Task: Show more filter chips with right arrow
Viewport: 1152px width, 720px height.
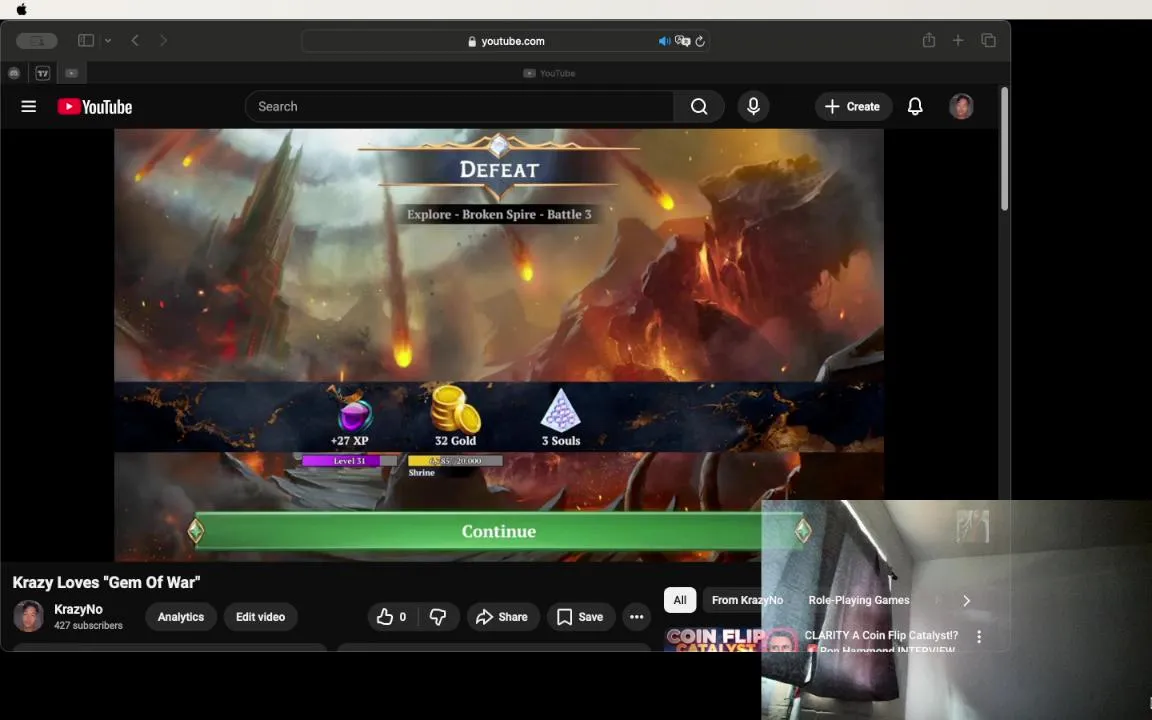Action: click(x=966, y=601)
